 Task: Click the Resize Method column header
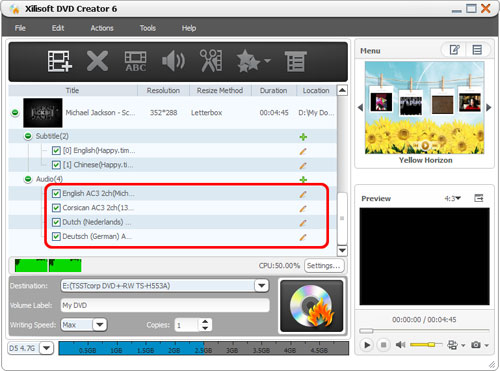(220, 90)
